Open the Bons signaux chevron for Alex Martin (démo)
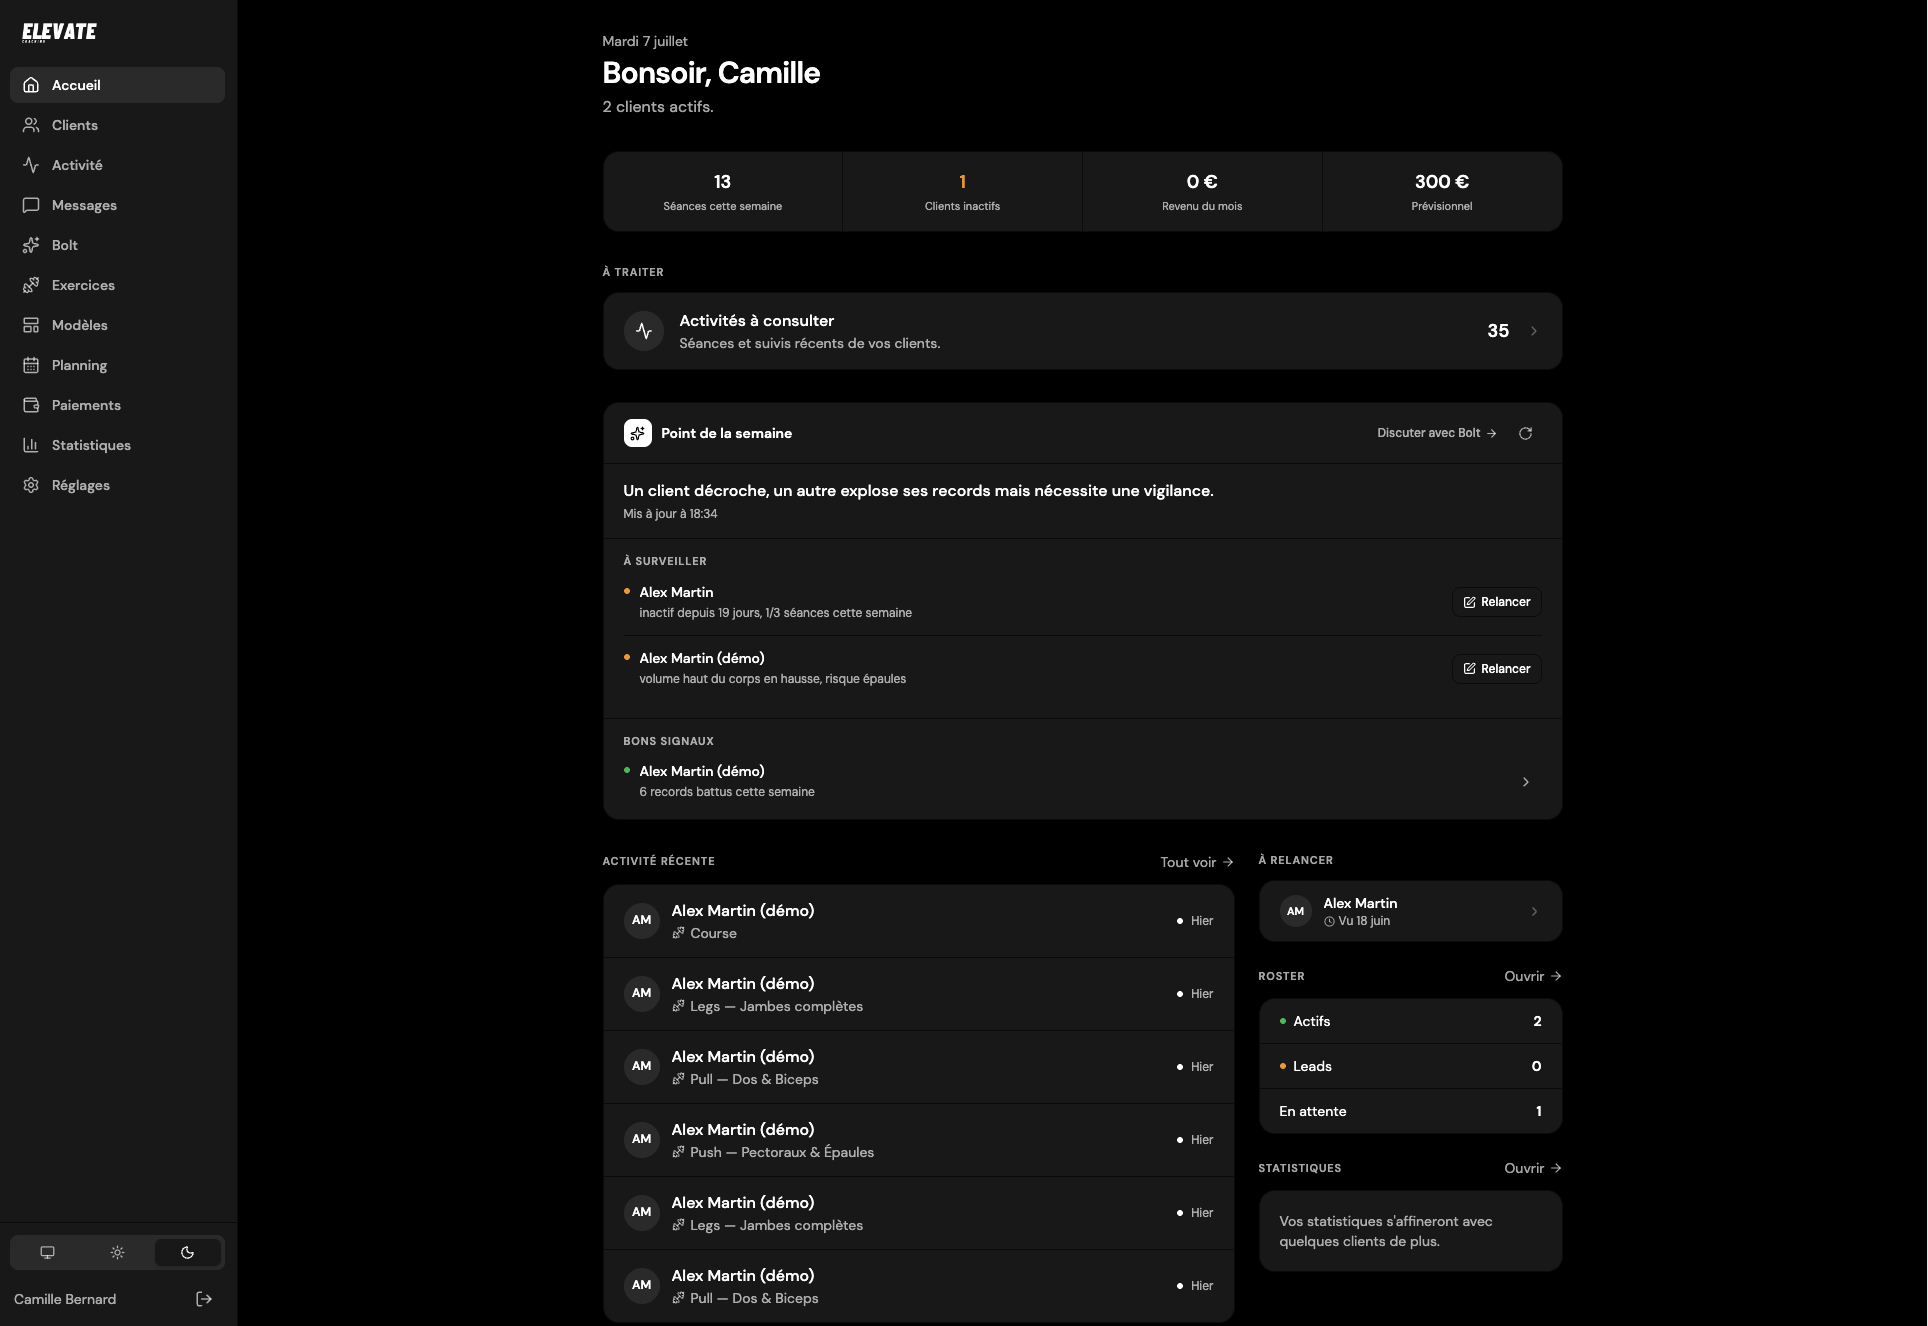 coord(1525,782)
